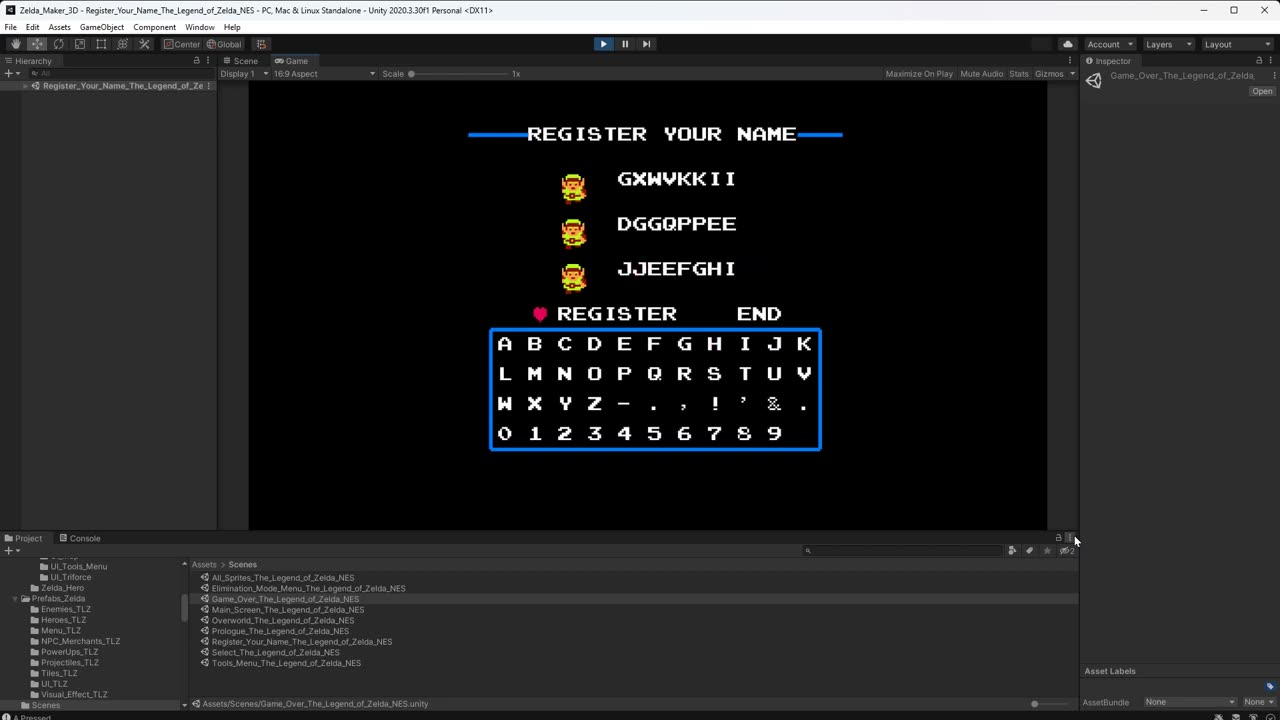1280x720 pixels.
Task: Open the custom editor tools icon
Action: coord(144,44)
